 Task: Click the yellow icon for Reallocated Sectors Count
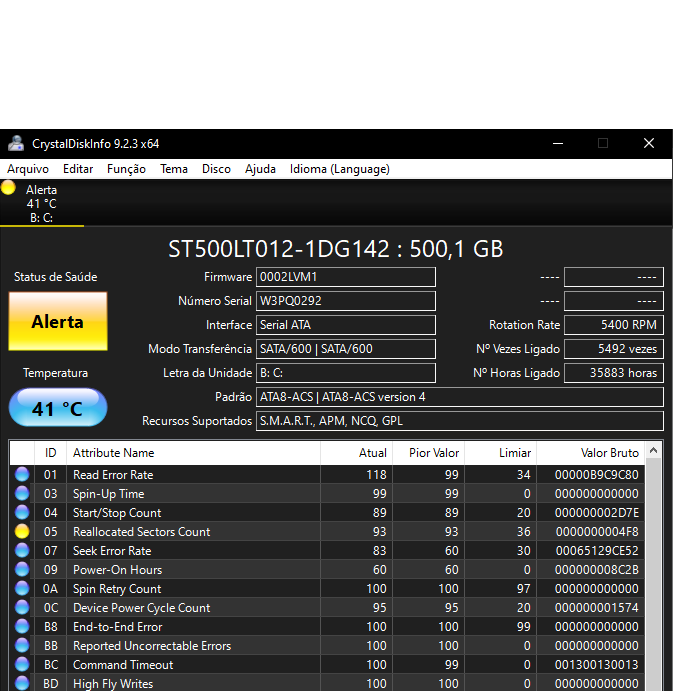click(22, 531)
